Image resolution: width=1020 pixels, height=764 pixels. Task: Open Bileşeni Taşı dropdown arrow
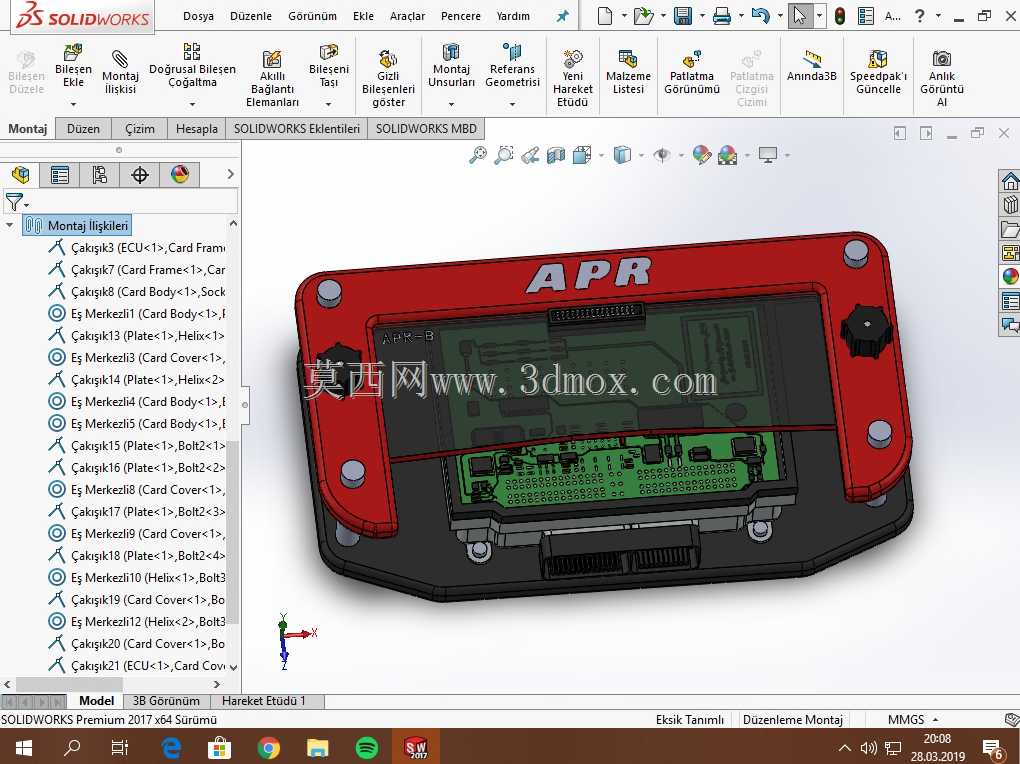click(x=329, y=104)
